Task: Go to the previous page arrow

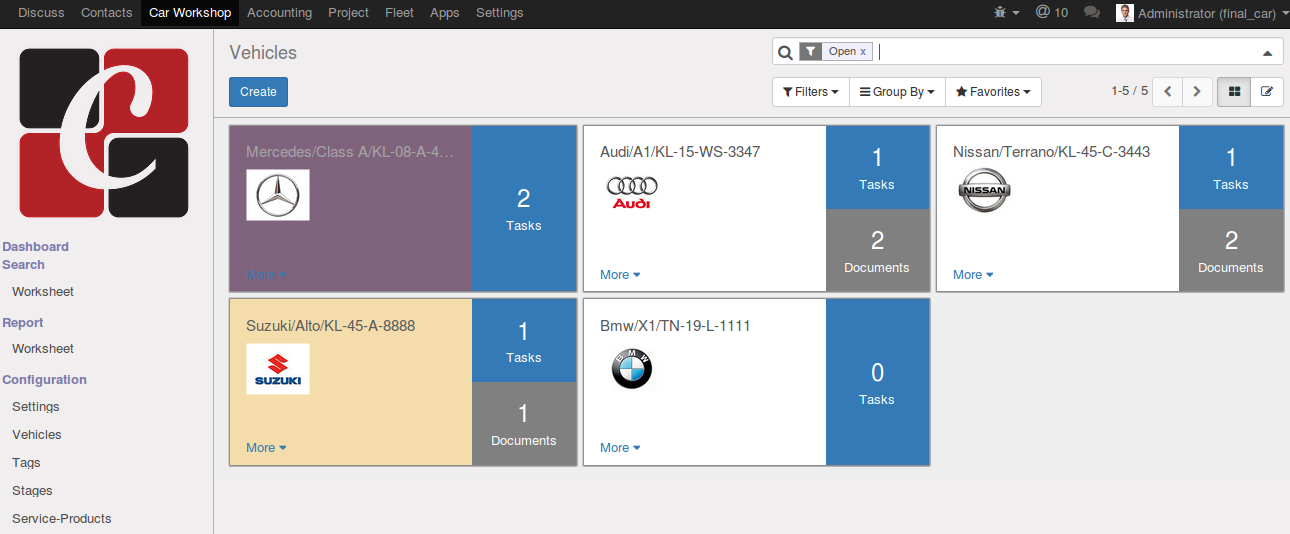Action: [x=1167, y=92]
